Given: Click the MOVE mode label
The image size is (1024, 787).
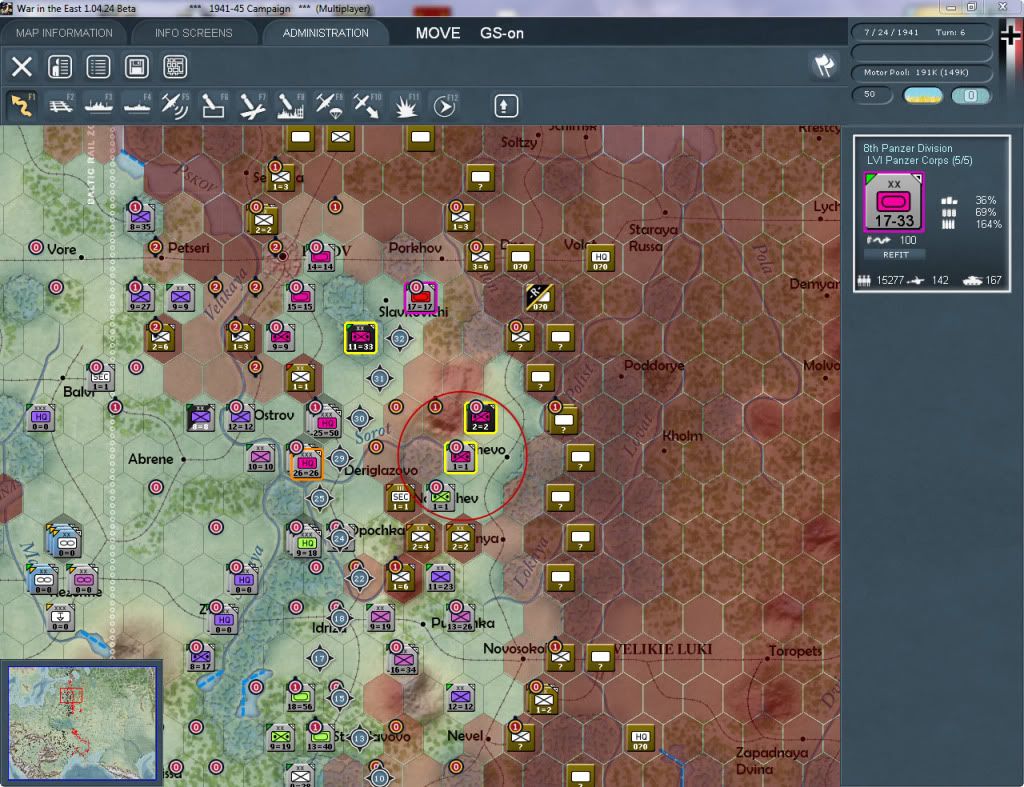Looking at the screenshot, I should click(438, 33).
